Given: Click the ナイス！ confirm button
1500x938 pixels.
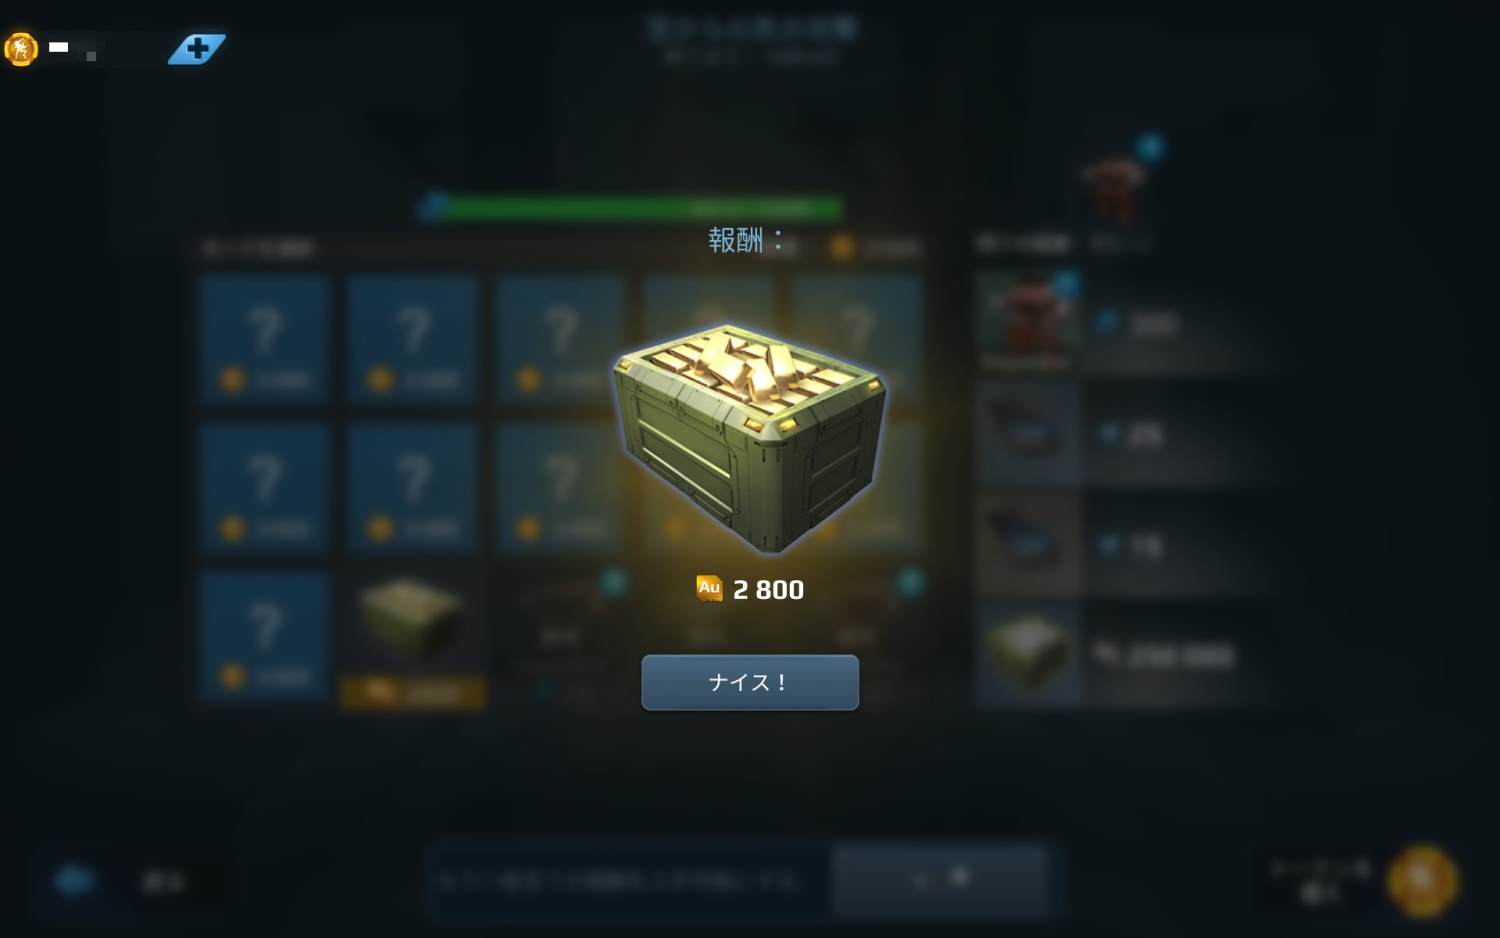Looking at the screenshot, I should [x=750, y=682].
